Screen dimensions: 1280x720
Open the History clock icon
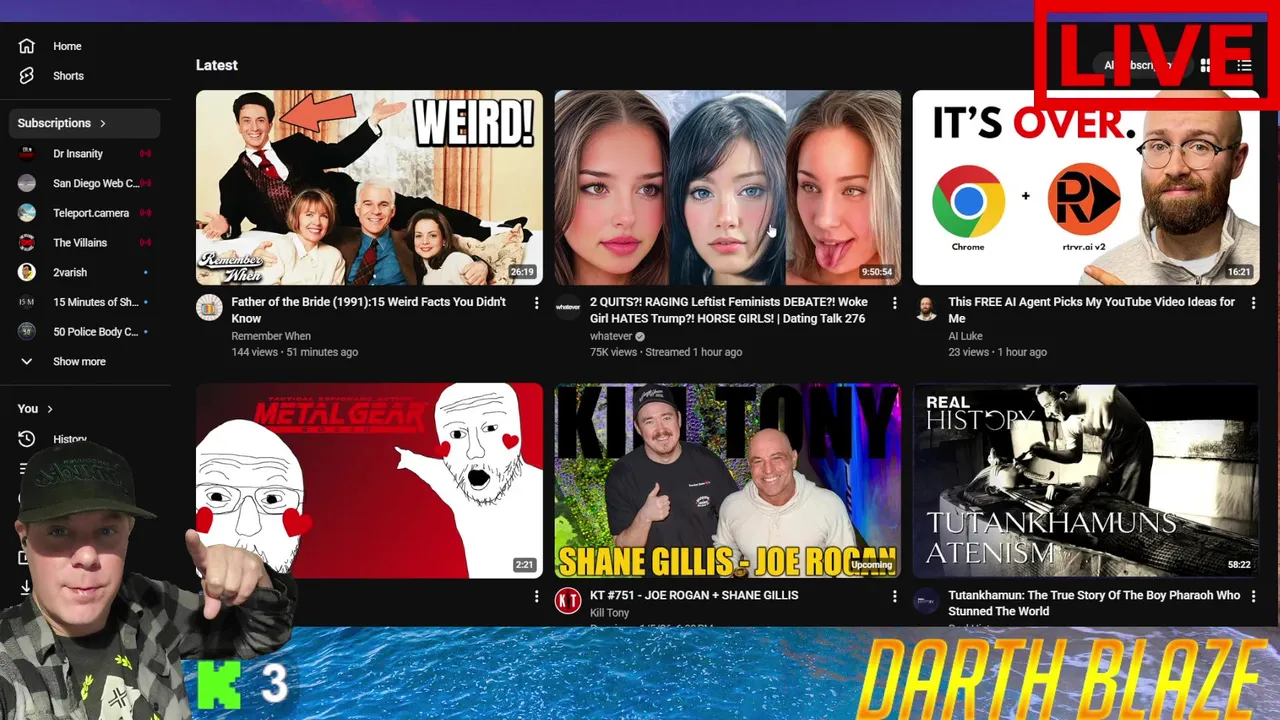point(27,439)
